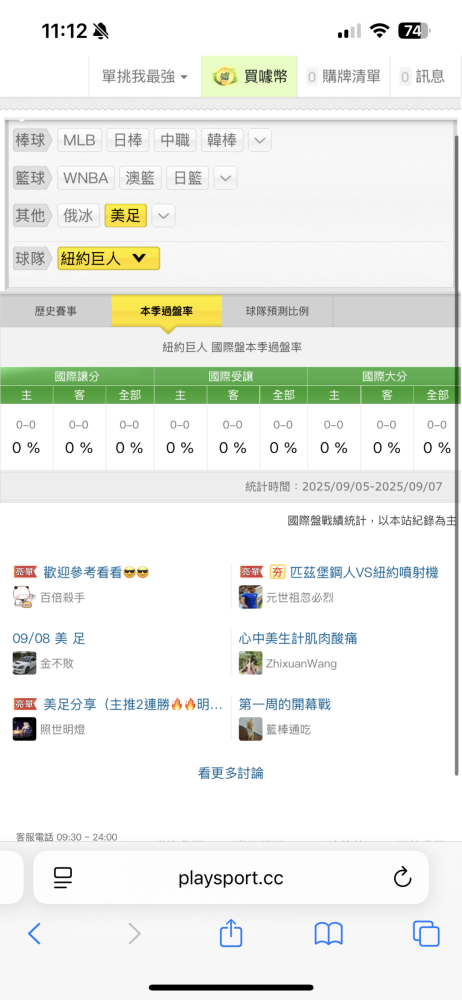Tap 看更多討論 link

[x=231, y=773]
